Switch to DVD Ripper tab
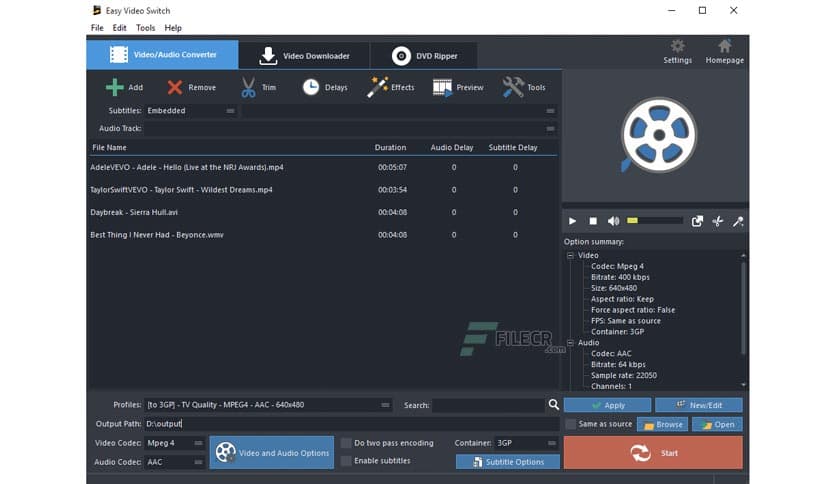The image size is (836, 484). (424, 55)
